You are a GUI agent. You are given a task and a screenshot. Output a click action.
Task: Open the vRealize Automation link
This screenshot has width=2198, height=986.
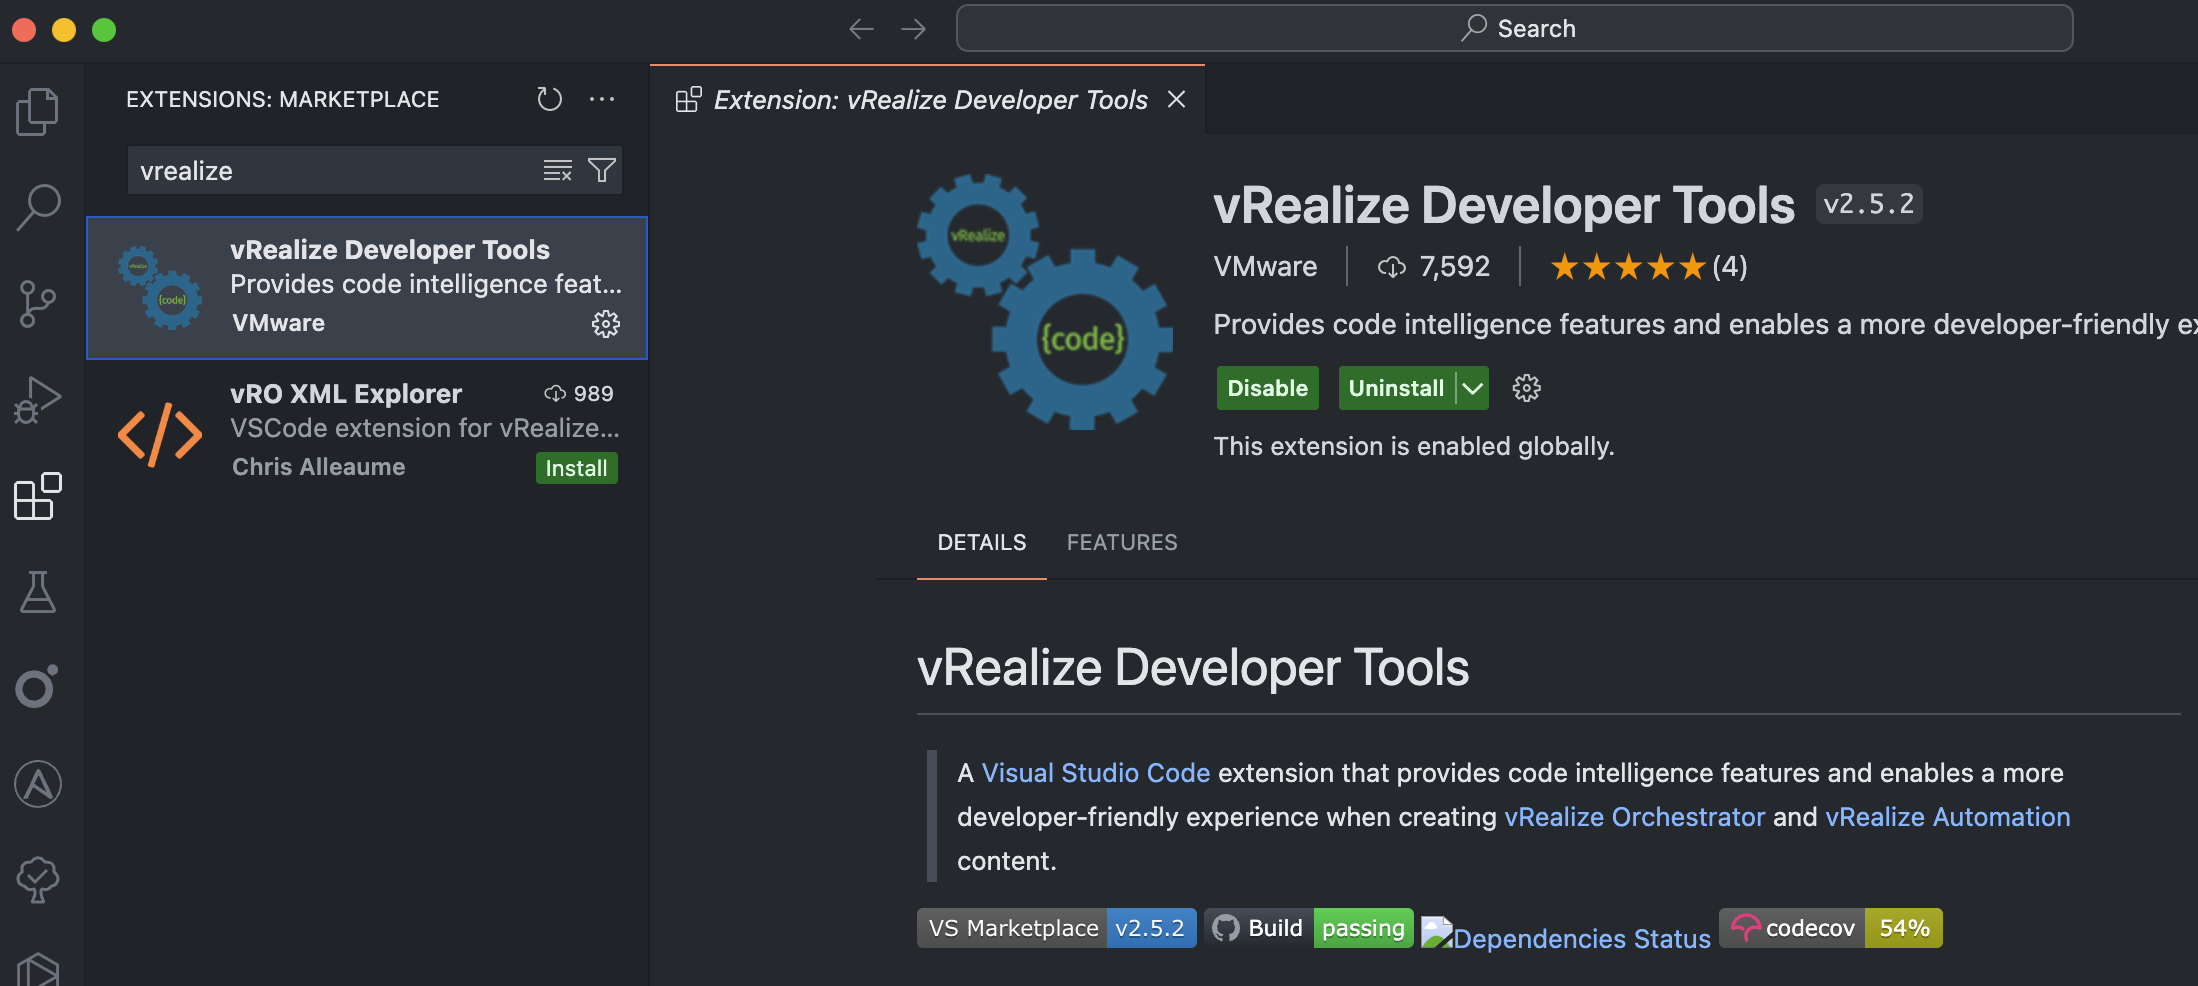coord(1947,817)
